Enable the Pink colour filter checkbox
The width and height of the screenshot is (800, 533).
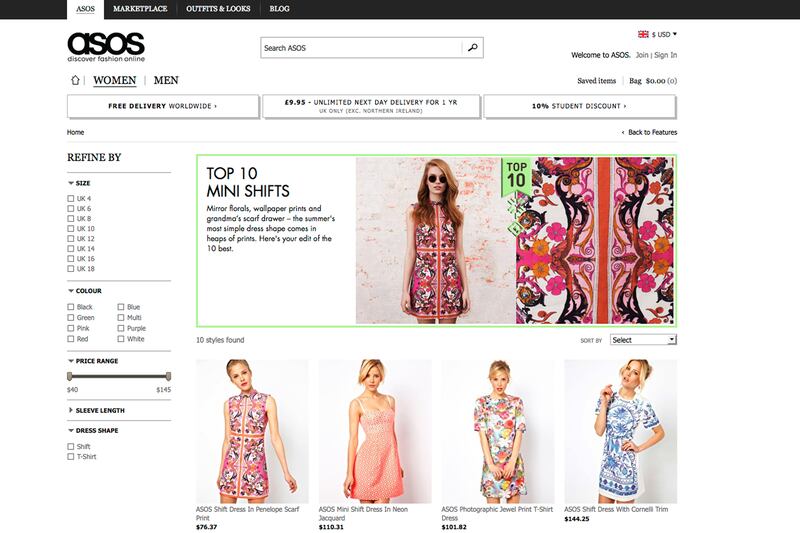pos(70,328)
